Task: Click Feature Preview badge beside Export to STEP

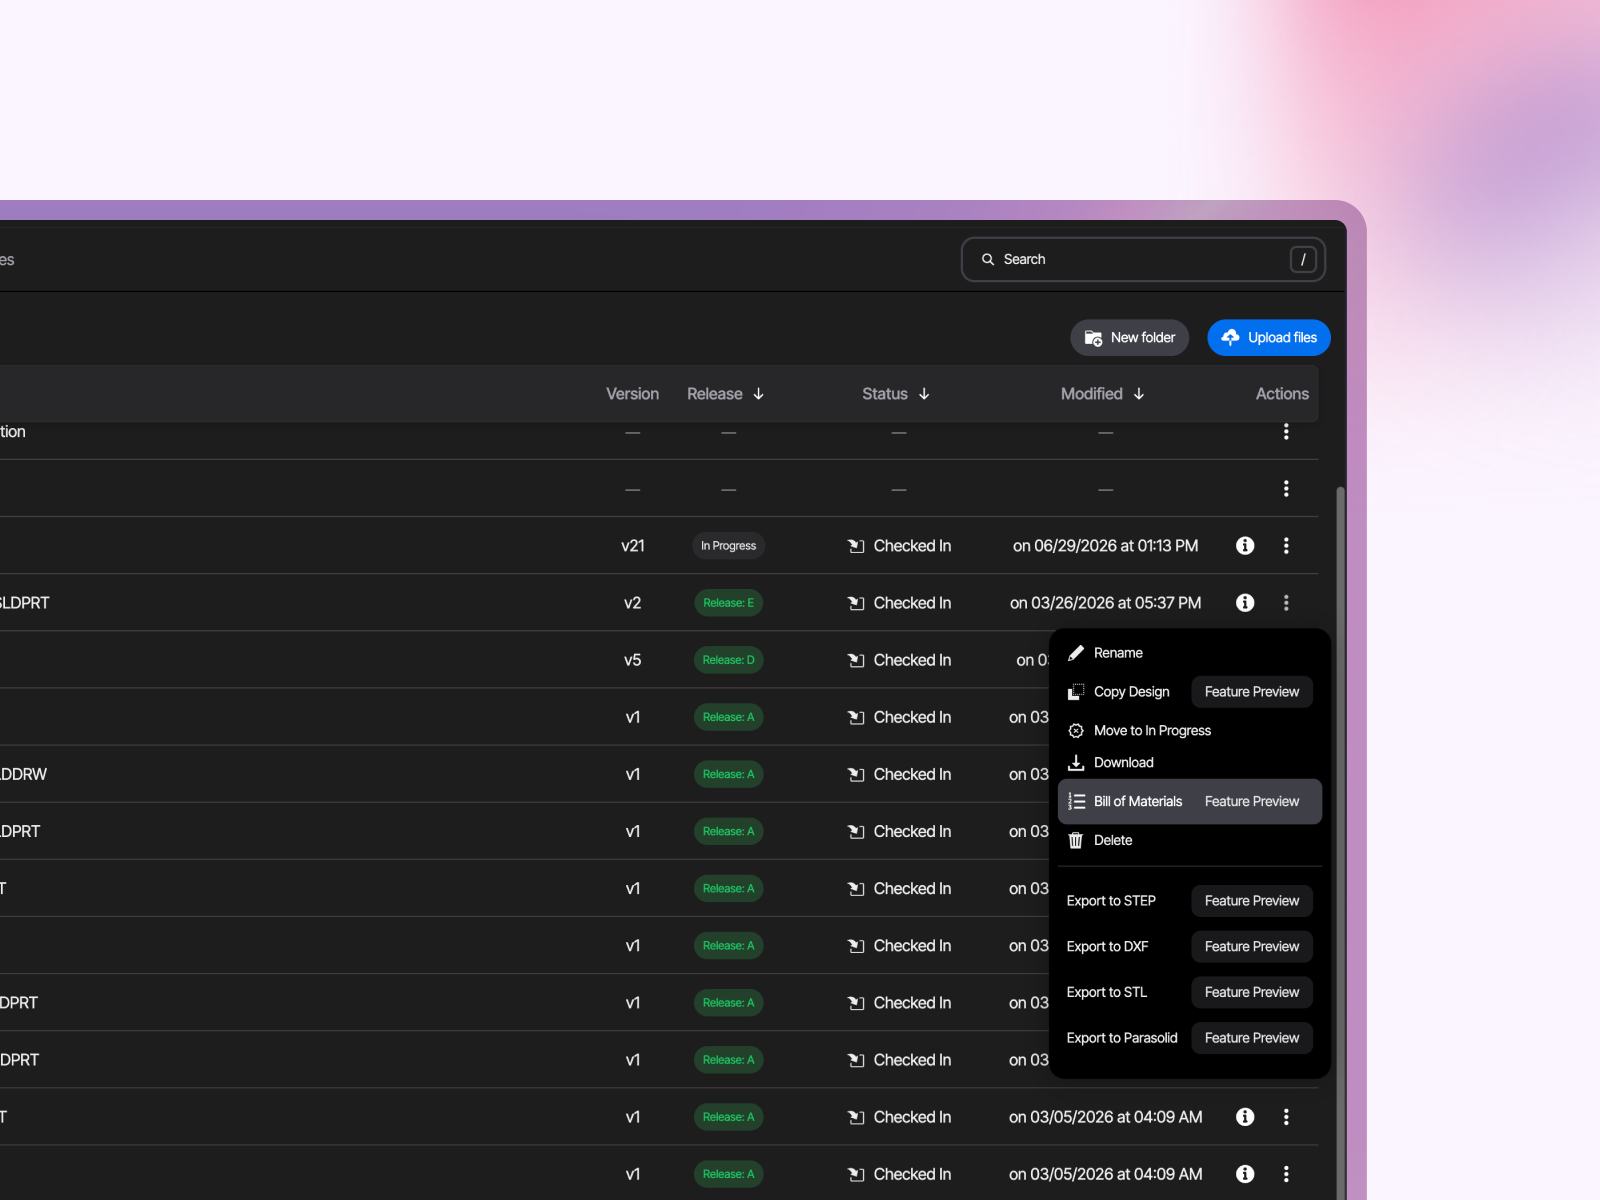Action: click(x=1252, y=901)
